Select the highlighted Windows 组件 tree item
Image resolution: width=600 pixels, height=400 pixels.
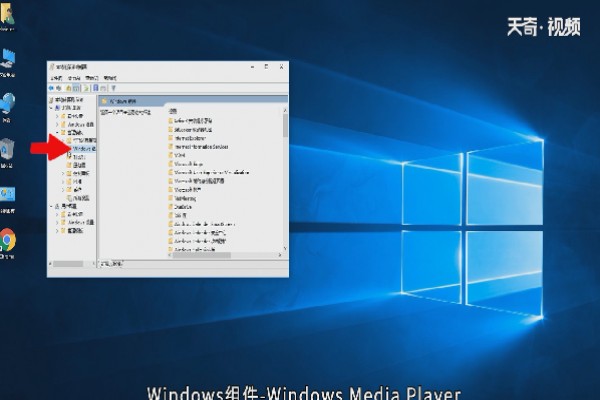[84, 149]
